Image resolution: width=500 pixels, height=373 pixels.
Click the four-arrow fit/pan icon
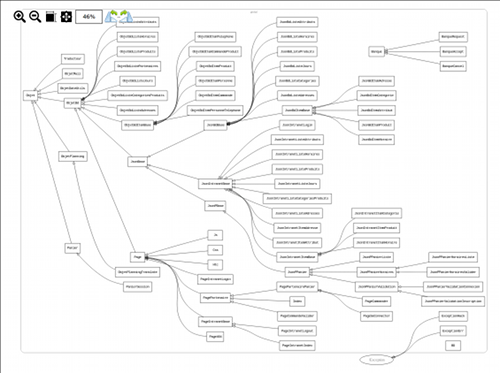tap(66, 17)
